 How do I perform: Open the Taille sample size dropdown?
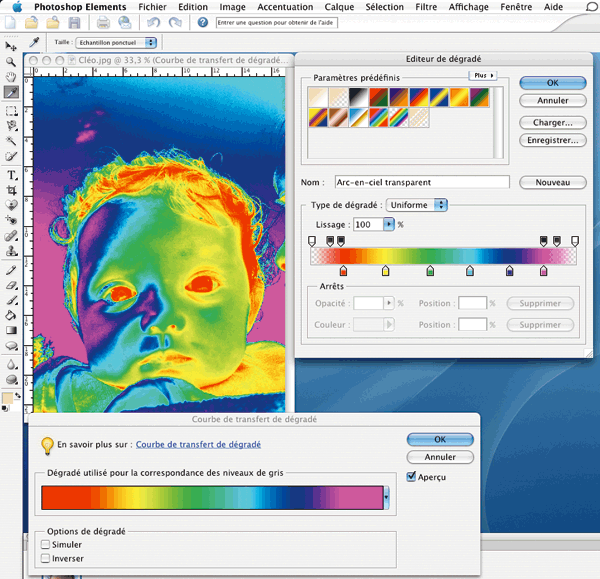[x=116, y=43]
